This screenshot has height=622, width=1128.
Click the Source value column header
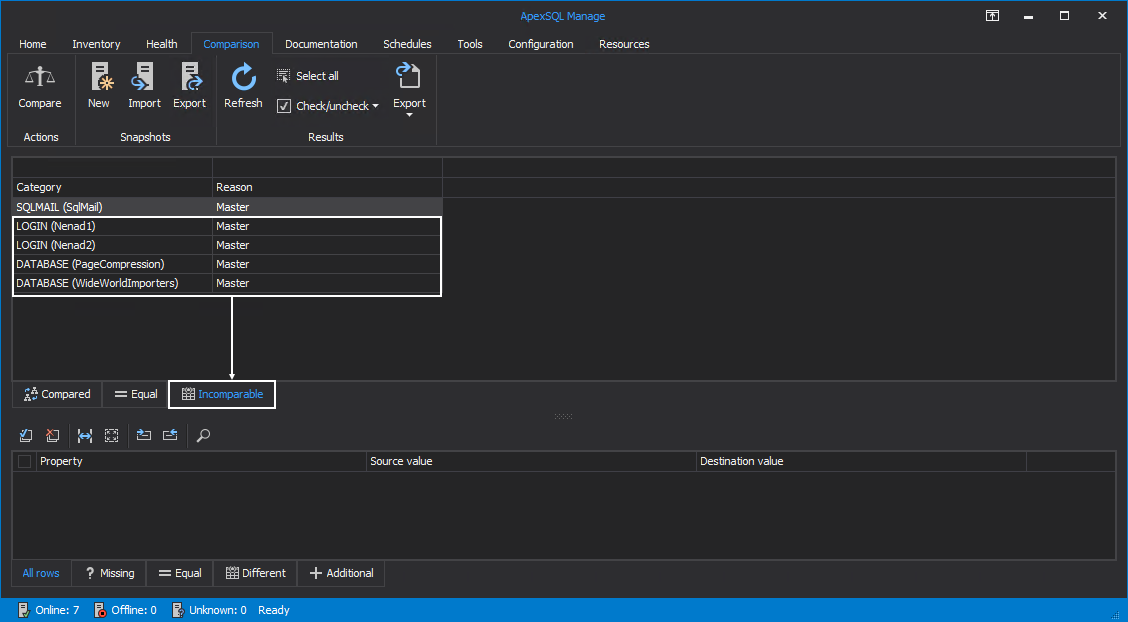[532, 462]
